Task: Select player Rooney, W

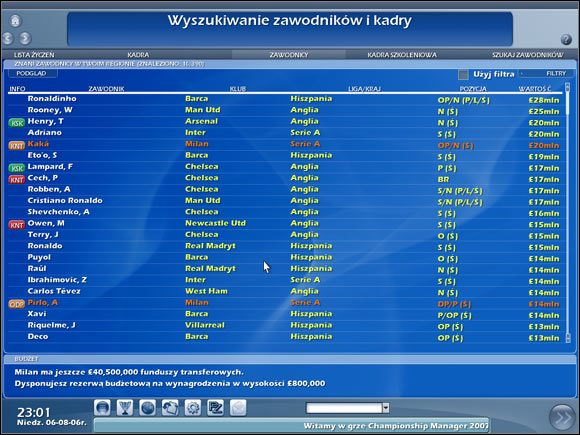Action: 50,110
